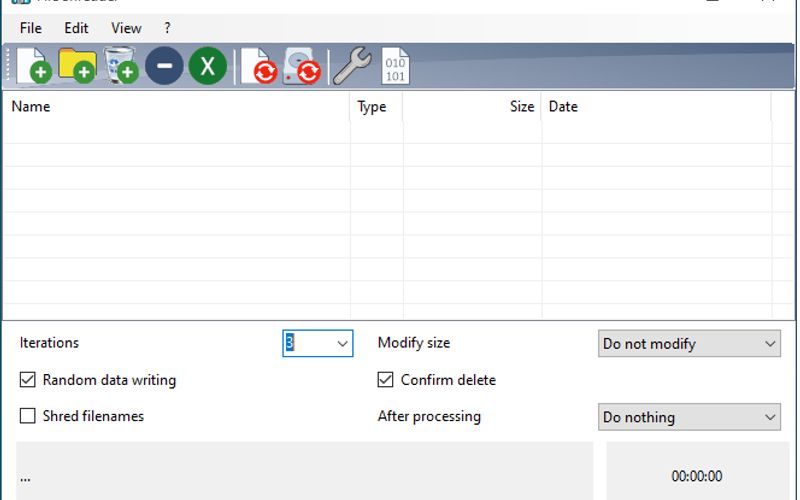Image resolution: width=800 pixels, height=500 pixels.
Task: Uncheck the Confirm delete checkbox
Action: coord(385,380)
